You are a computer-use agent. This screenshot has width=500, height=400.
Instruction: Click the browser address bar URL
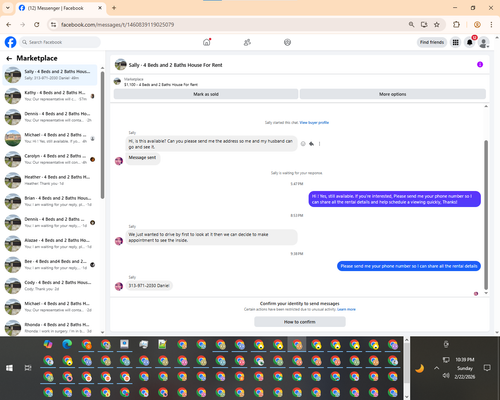[x=117, y=25]
